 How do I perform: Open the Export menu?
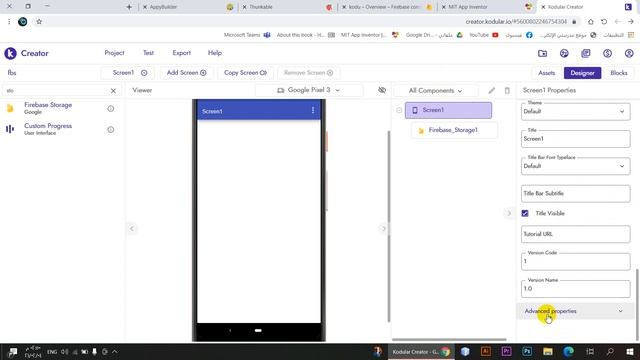pyautogui.click(x=182, y=53)
